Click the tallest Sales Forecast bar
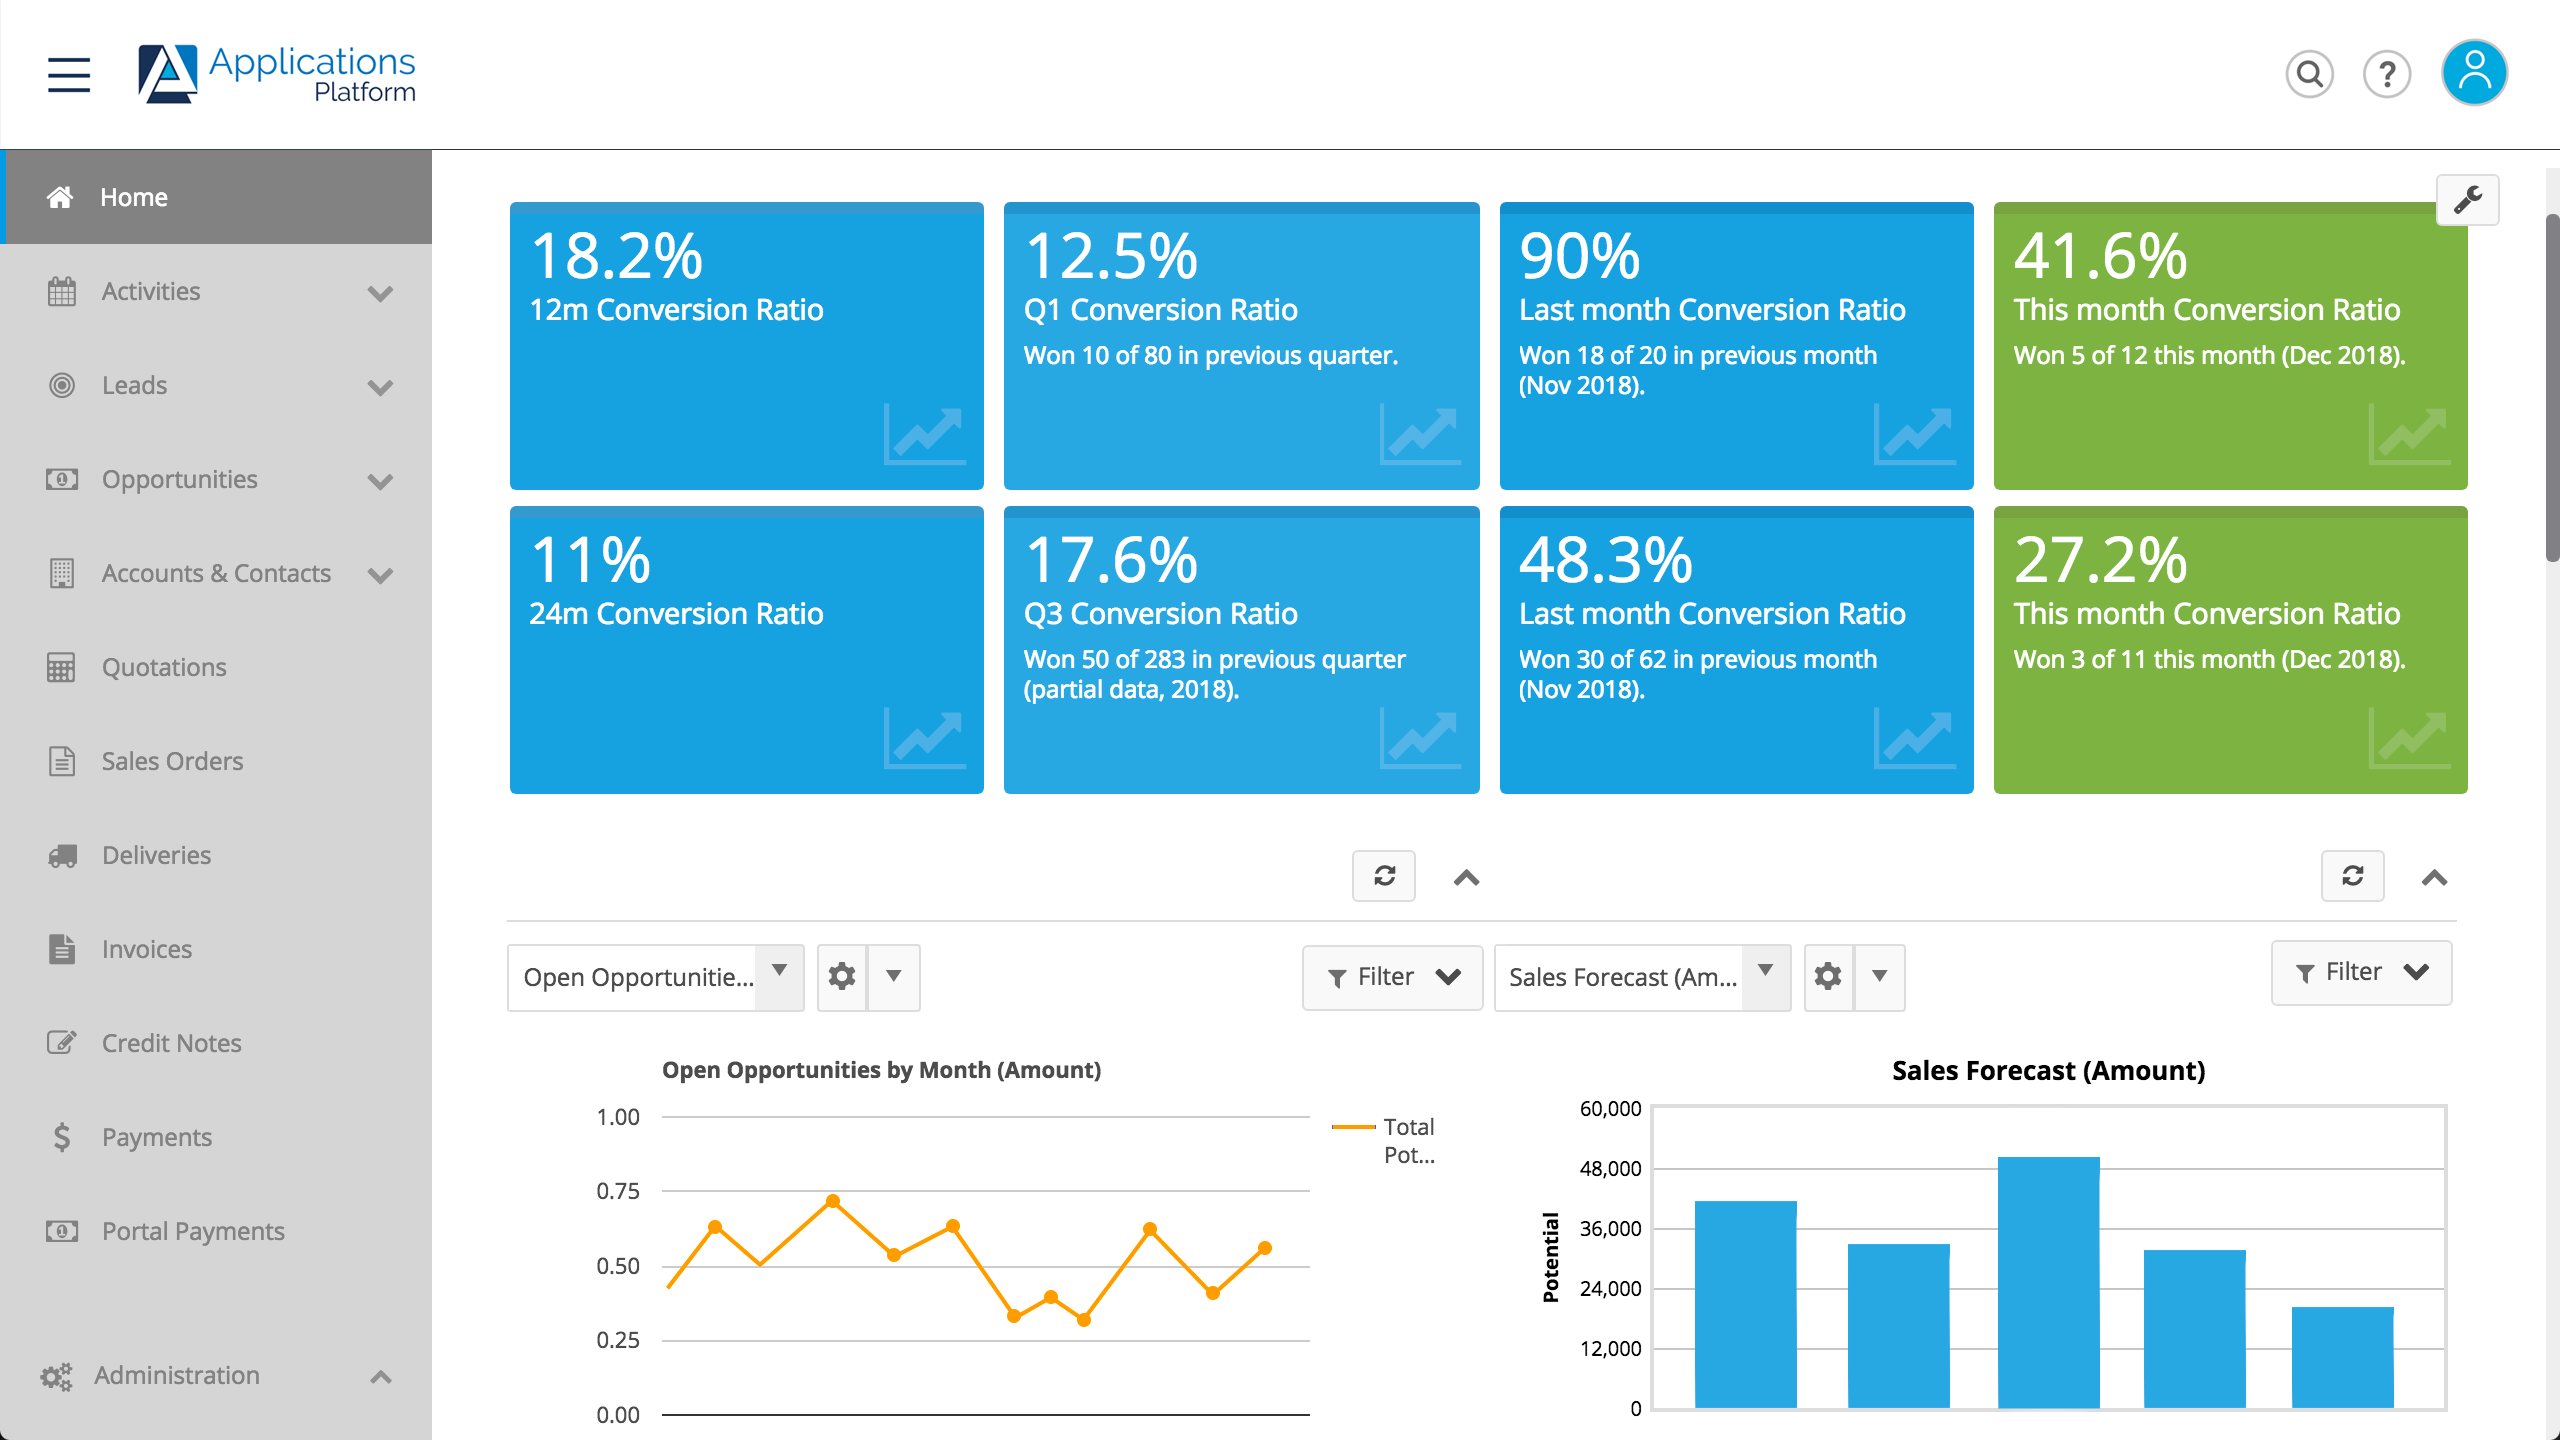The image size is (2560, 1440). tap(2048, 1282)
